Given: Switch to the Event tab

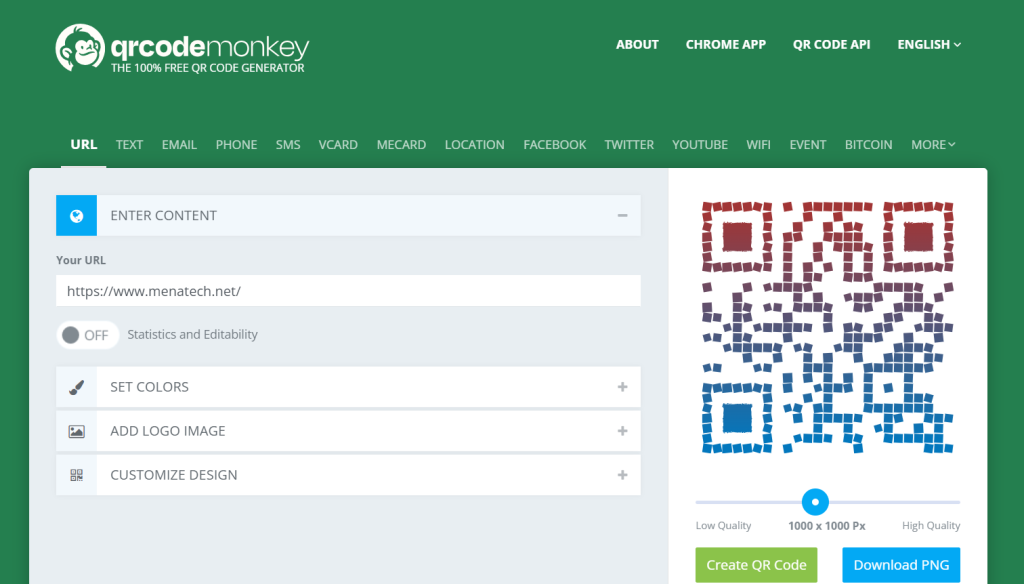Looking at the screenshot, I should click(x=808, y=144).
